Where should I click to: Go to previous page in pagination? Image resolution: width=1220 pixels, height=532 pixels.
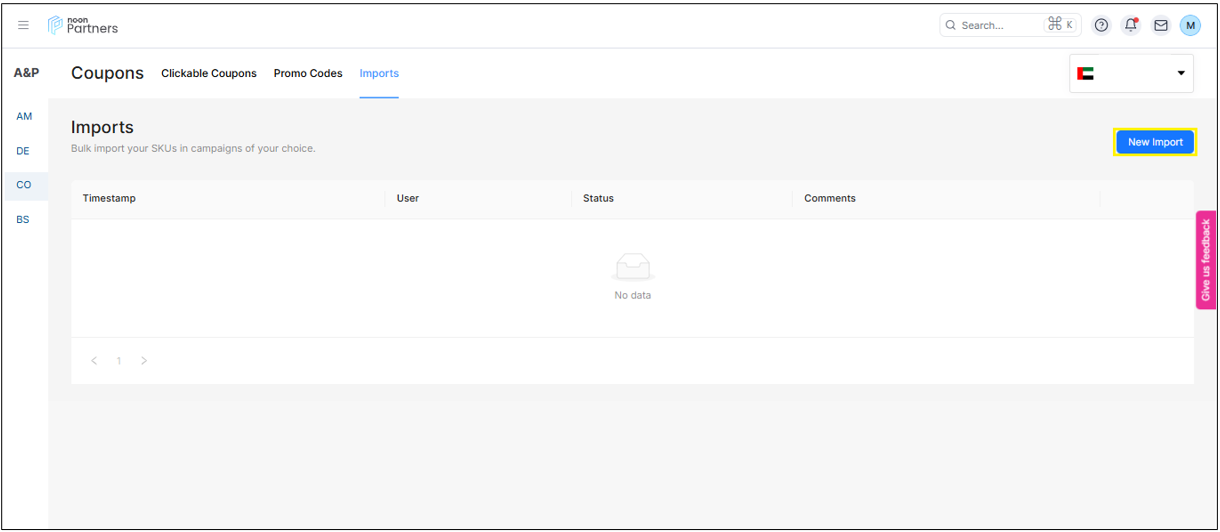click(94, 361)
